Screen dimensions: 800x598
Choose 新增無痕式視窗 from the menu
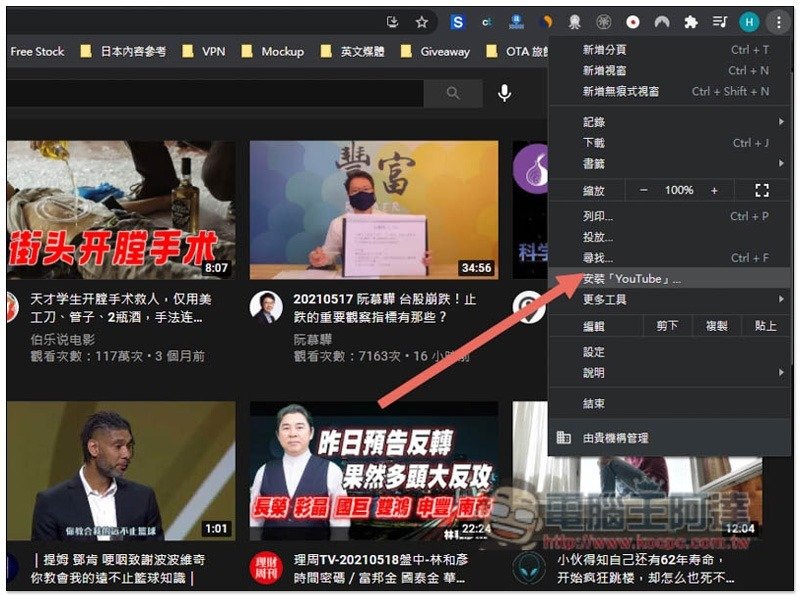(x=621, y=92)
